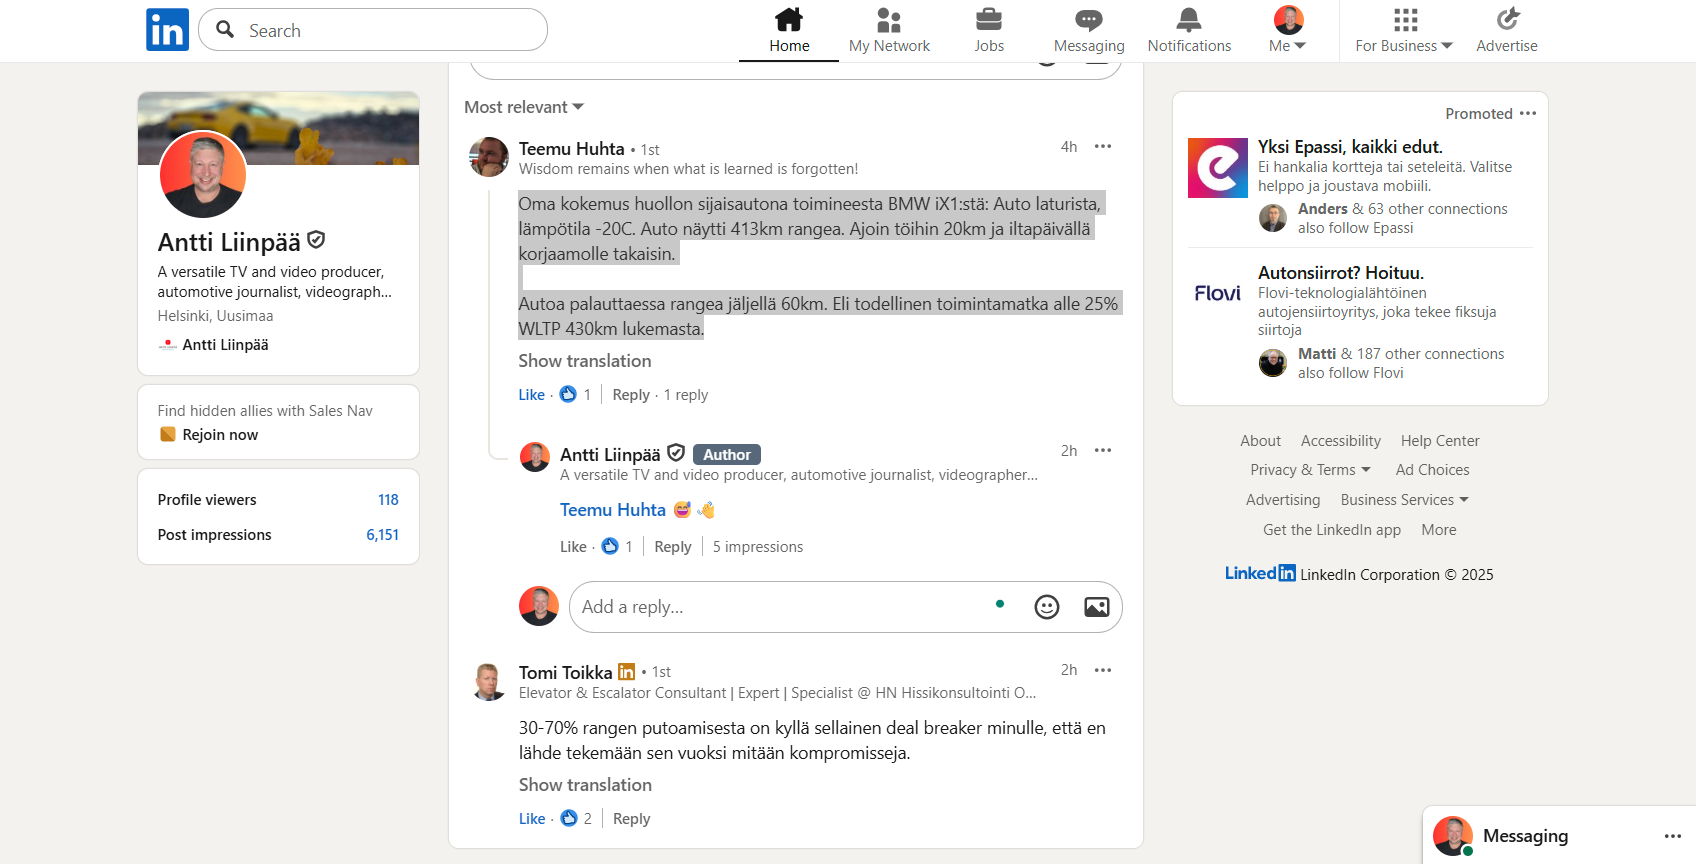This screenshot has height=864, width=1696.
Task: Expand the Most relevant sort dropdown
Action: pyautogui.click(x=524, y=107)
